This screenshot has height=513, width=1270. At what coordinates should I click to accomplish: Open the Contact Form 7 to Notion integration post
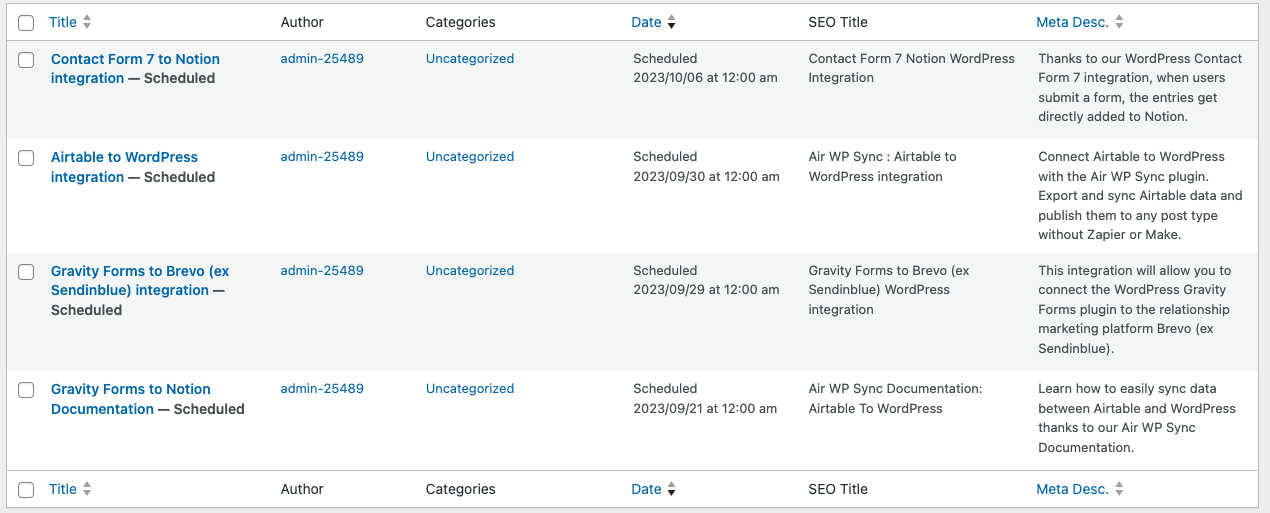135,68
